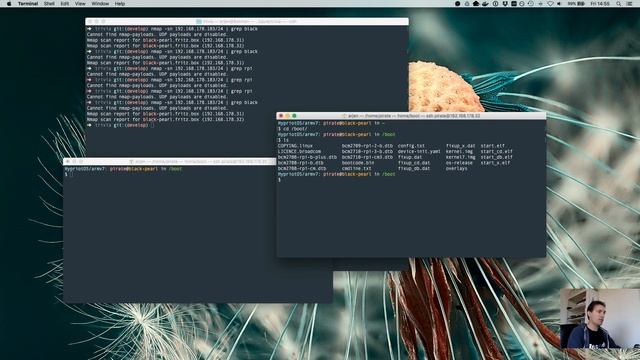The height and width of the screenshot is (360, 640).
Task: Open the Help menu
Action: click(120, 3)
